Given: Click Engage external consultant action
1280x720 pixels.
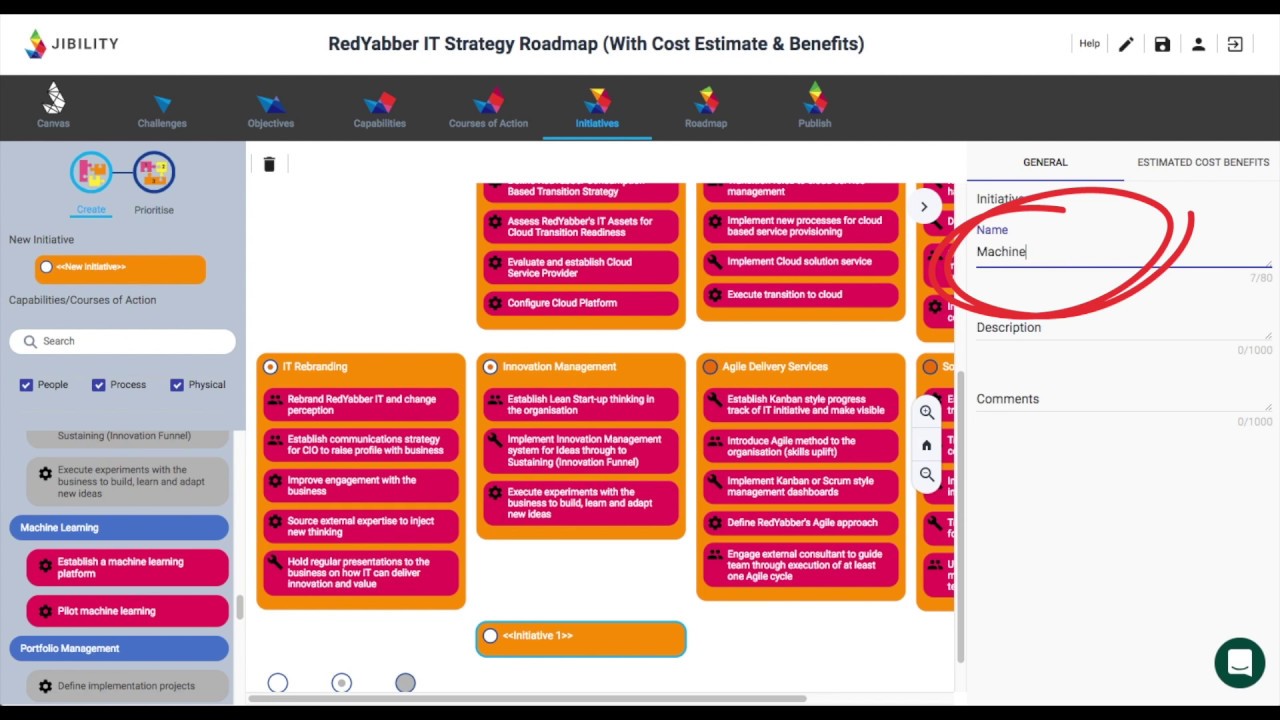Looking at the screenshot, I should [801, 565].
